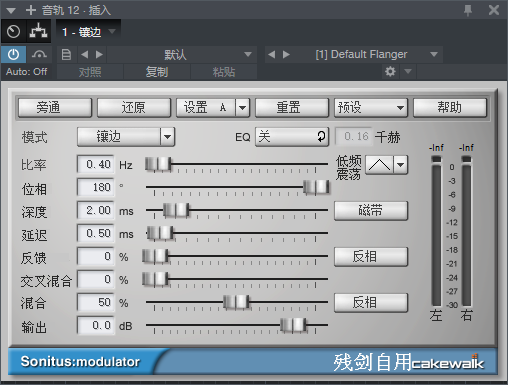This screenshot has height=385, width=508.
Task: Toggle the plugin power button
Action: [x=13, y=54]
